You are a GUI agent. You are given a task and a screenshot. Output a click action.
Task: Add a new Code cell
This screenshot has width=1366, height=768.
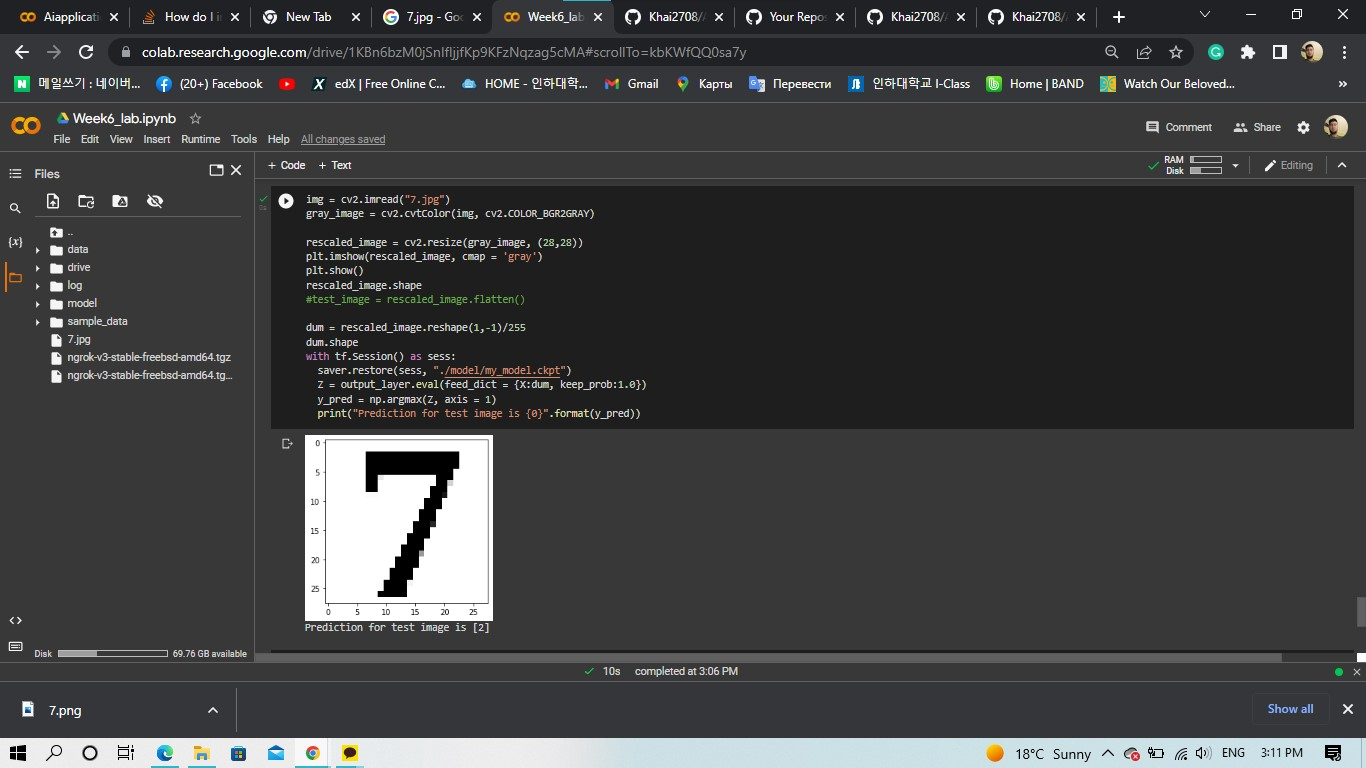287,165
